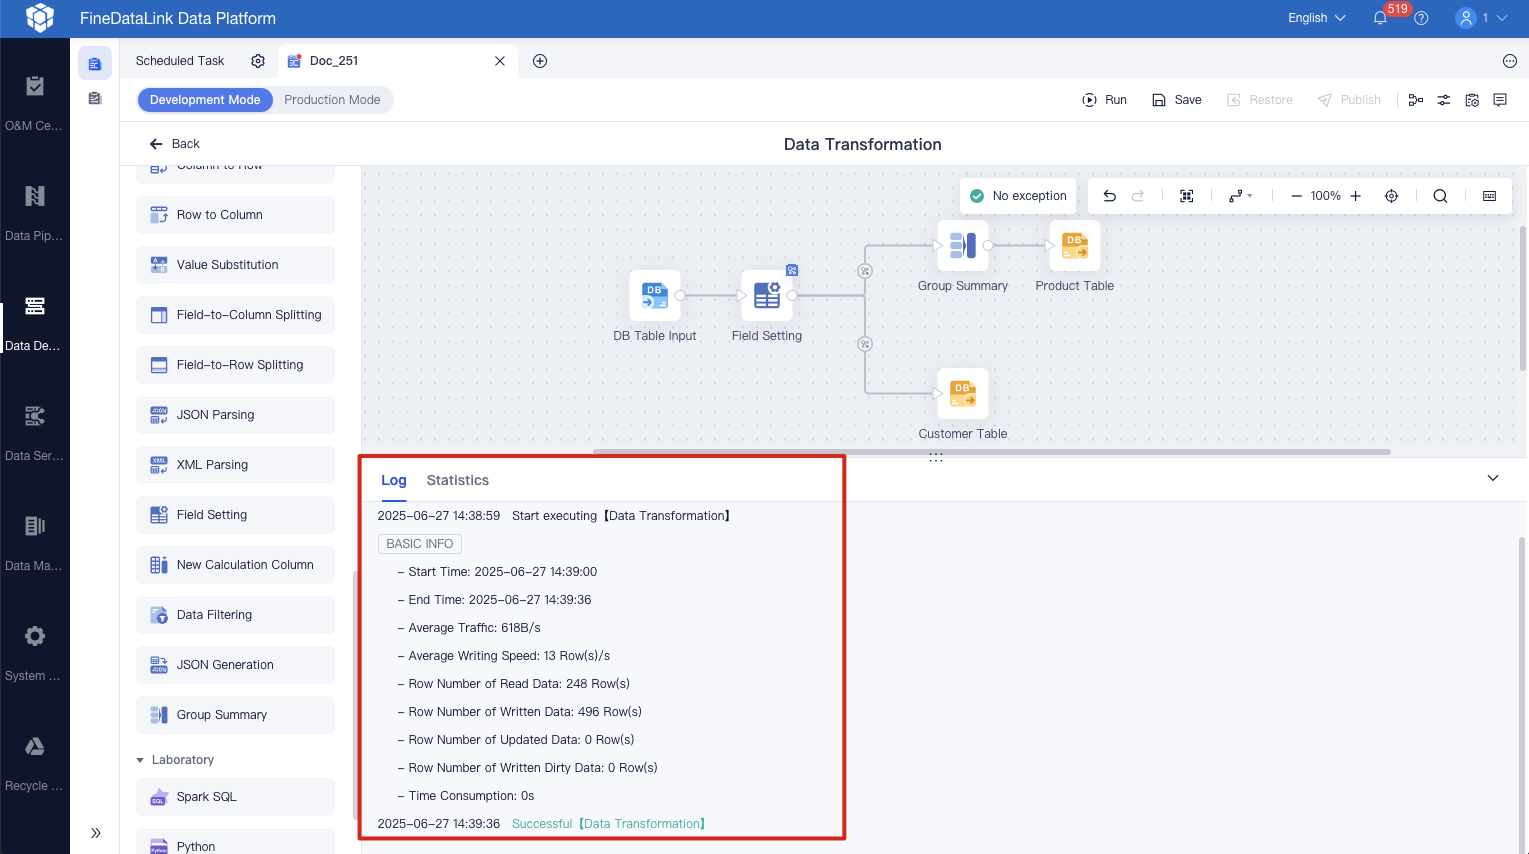
Task: Choose the Spark SQL operator
Action: click(235, 797)
